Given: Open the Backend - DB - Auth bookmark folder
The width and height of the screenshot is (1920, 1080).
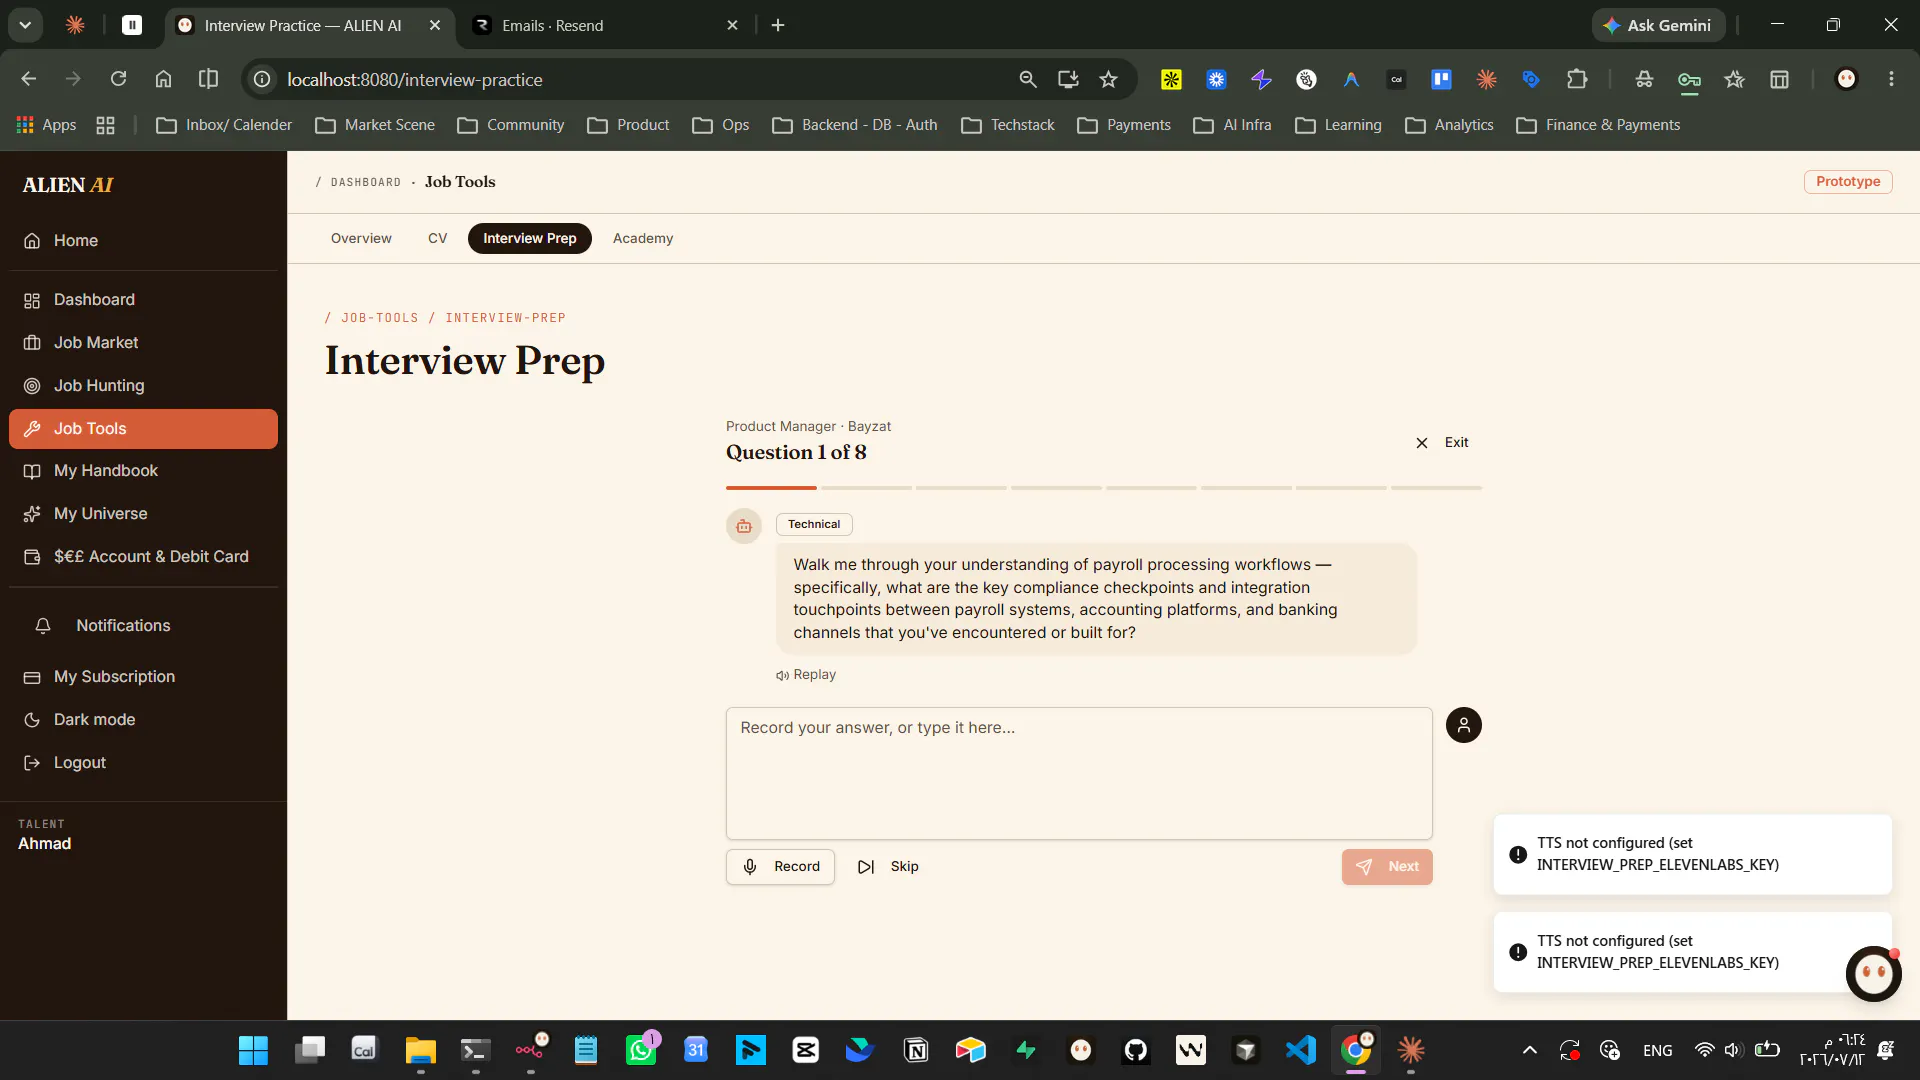Looking at the screenshot, I should [x=855, y=126].
